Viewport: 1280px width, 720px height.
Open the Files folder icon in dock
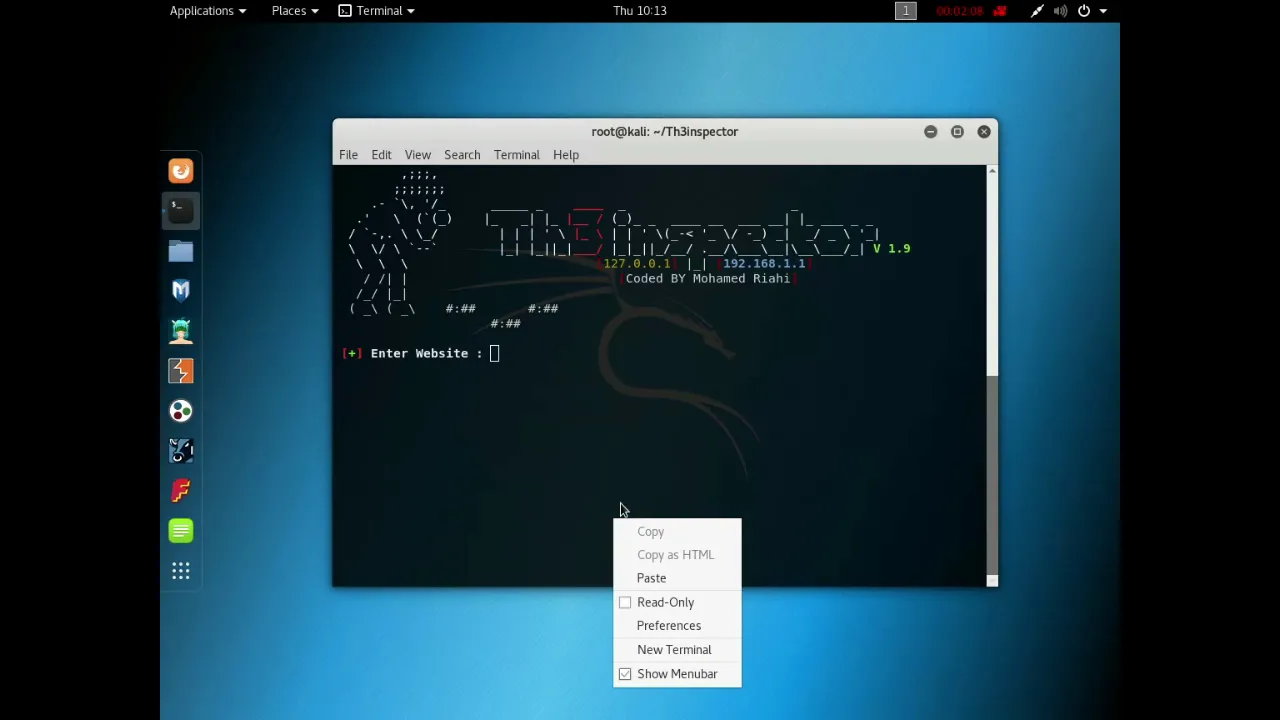181,251
